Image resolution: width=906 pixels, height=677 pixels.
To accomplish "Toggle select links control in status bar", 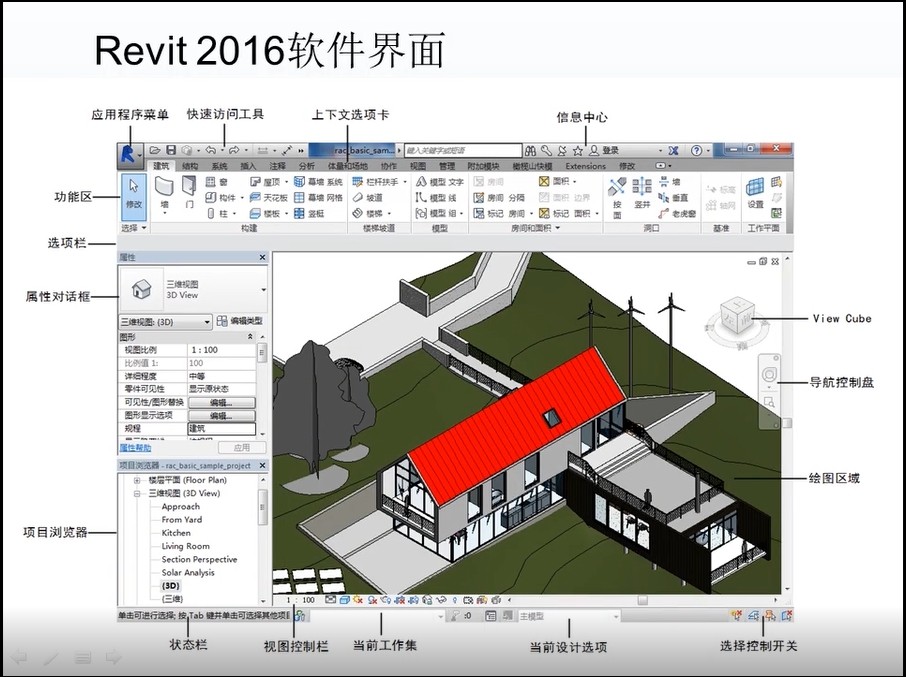I will (737, 616).
